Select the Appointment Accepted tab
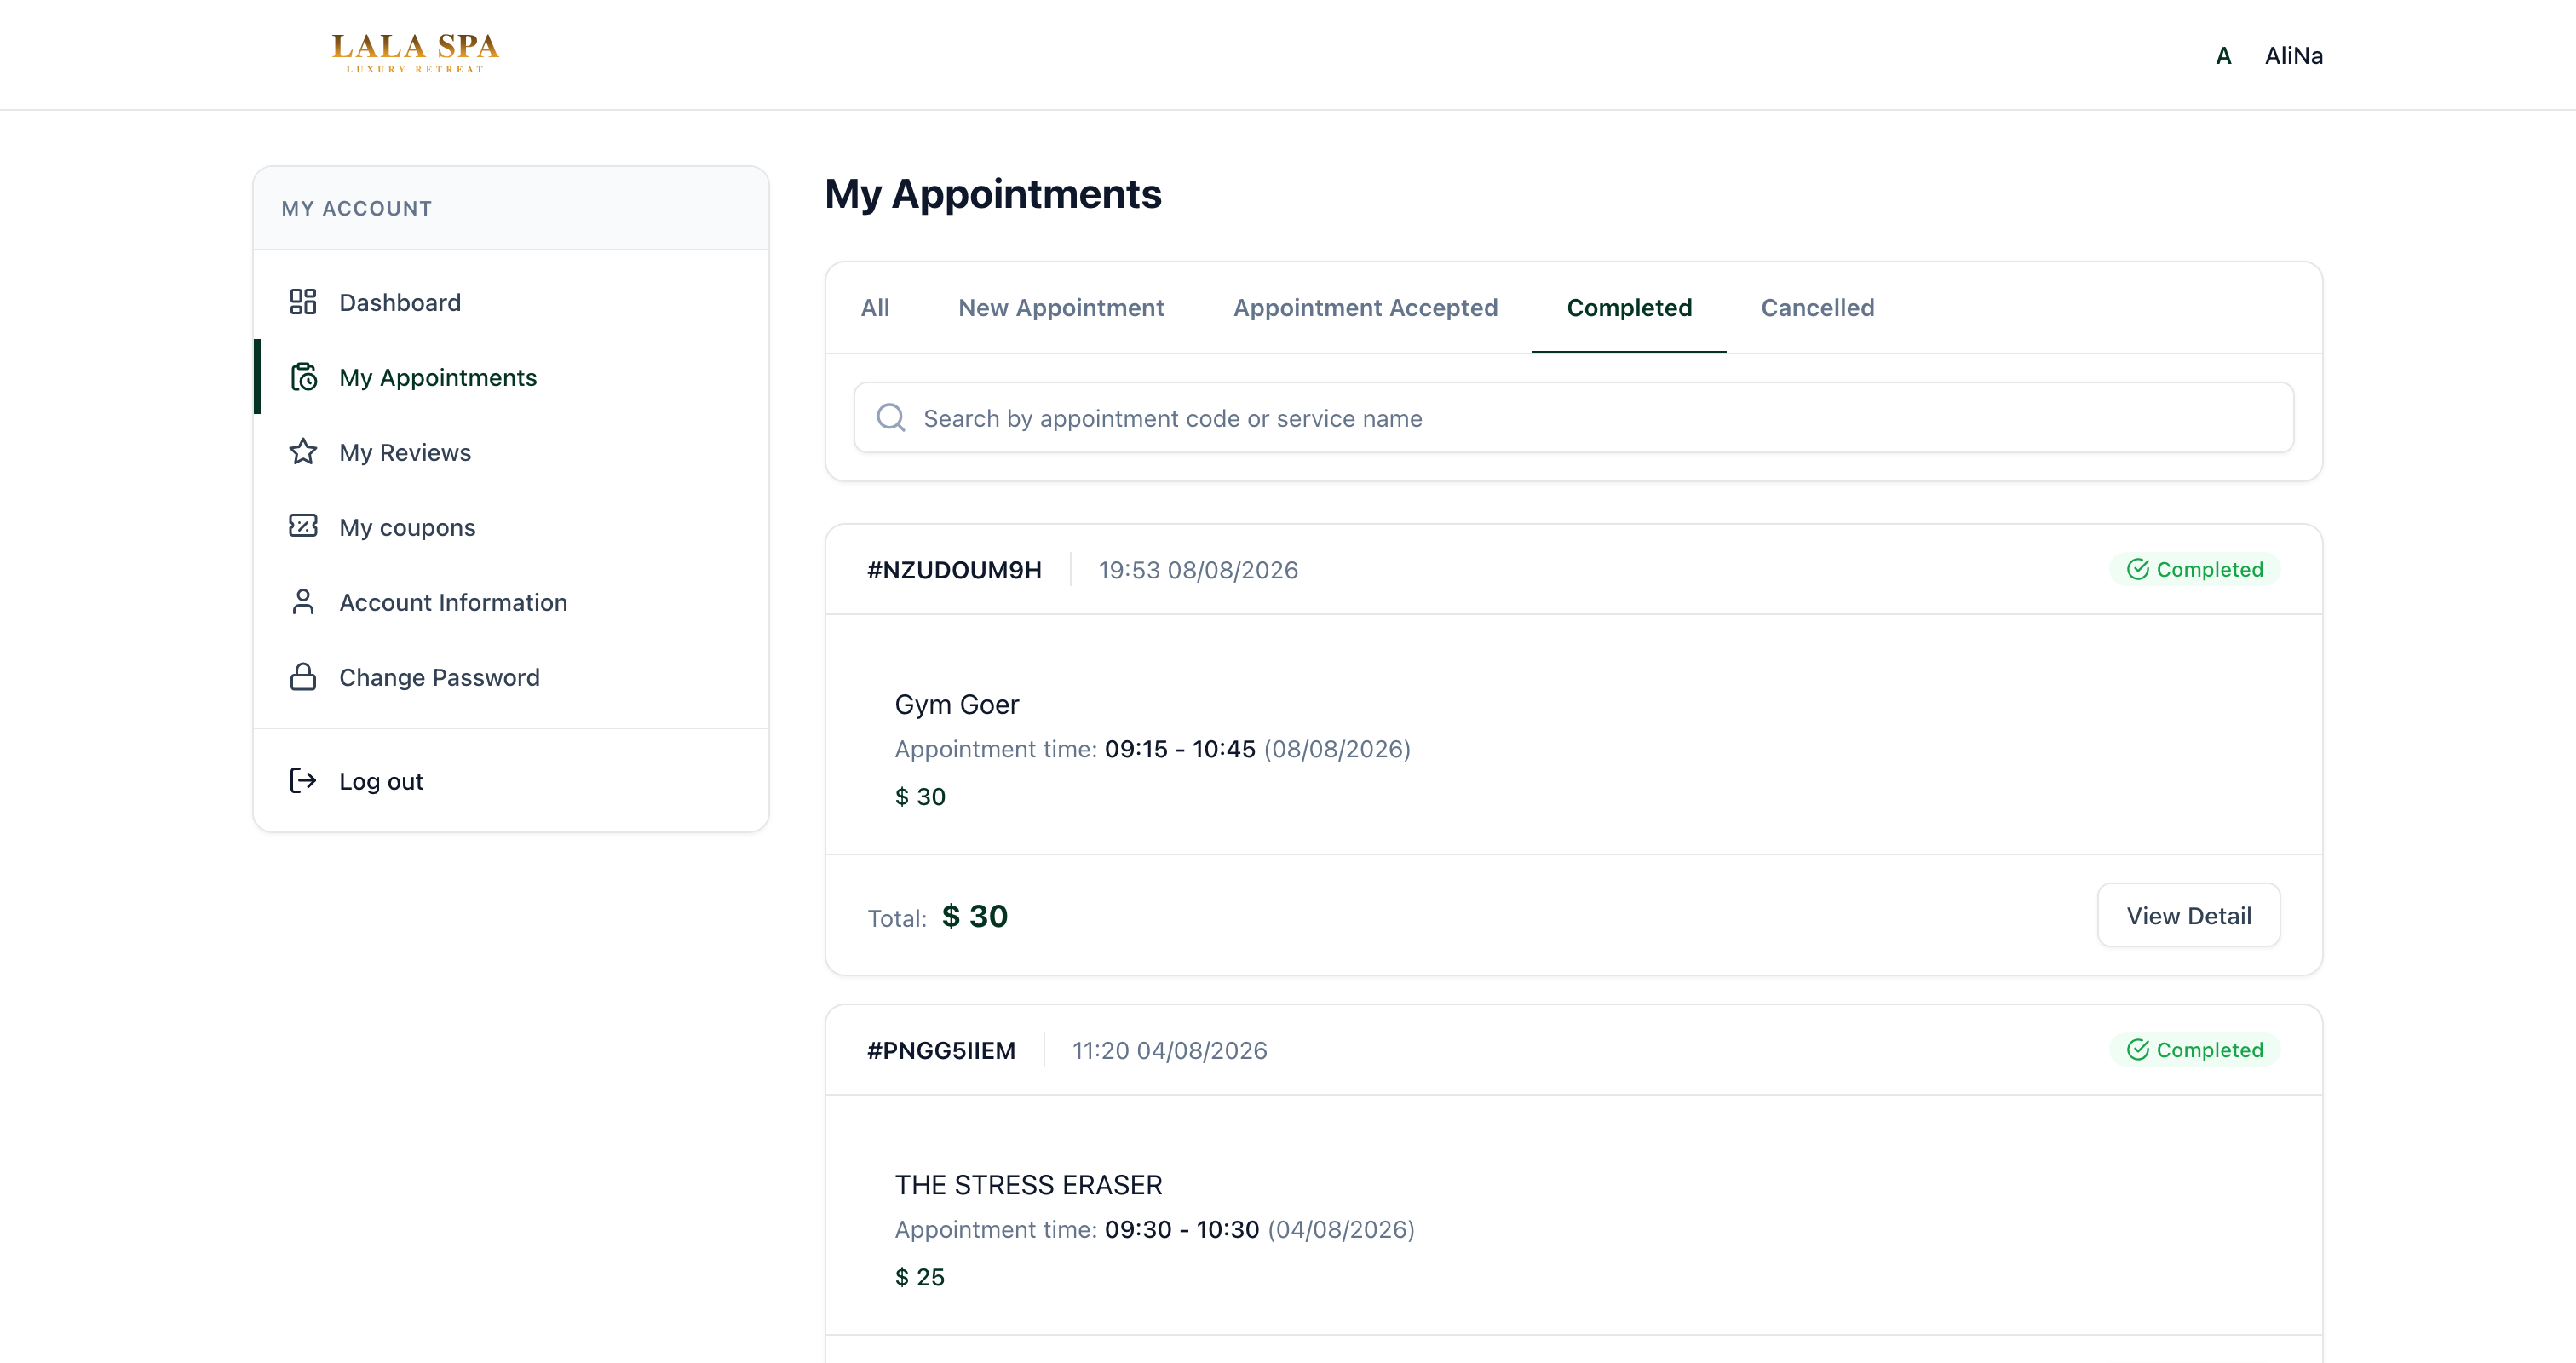Viewport: 2576px width, 1363px height. click(1365, 308)
